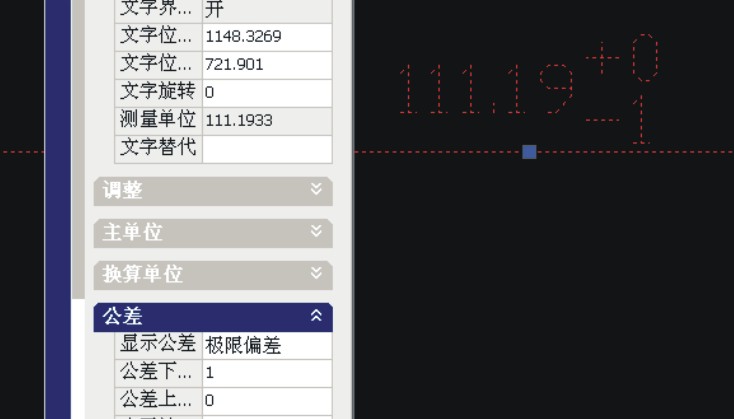This screenshot has height=419, width=734.
Task: Click the properties panel vertical scrollbar
Action: (x=78, y=149)
